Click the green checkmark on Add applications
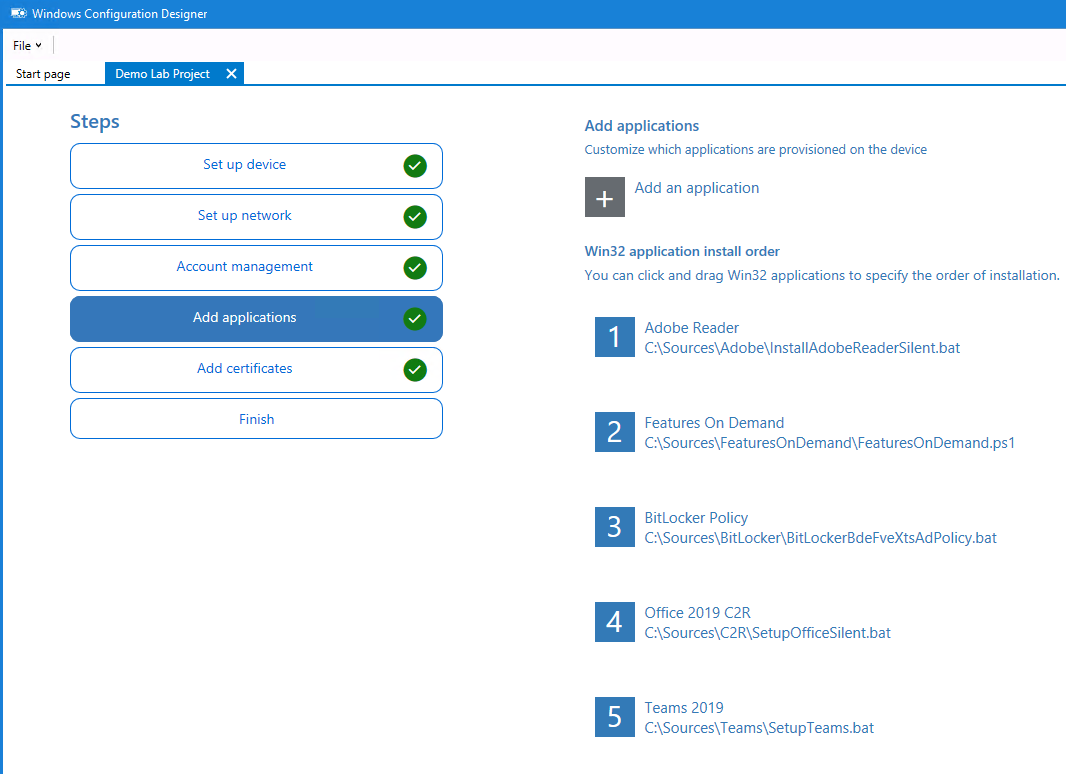The height and width of the screenshot is (774, 1066). pos(415,319)
